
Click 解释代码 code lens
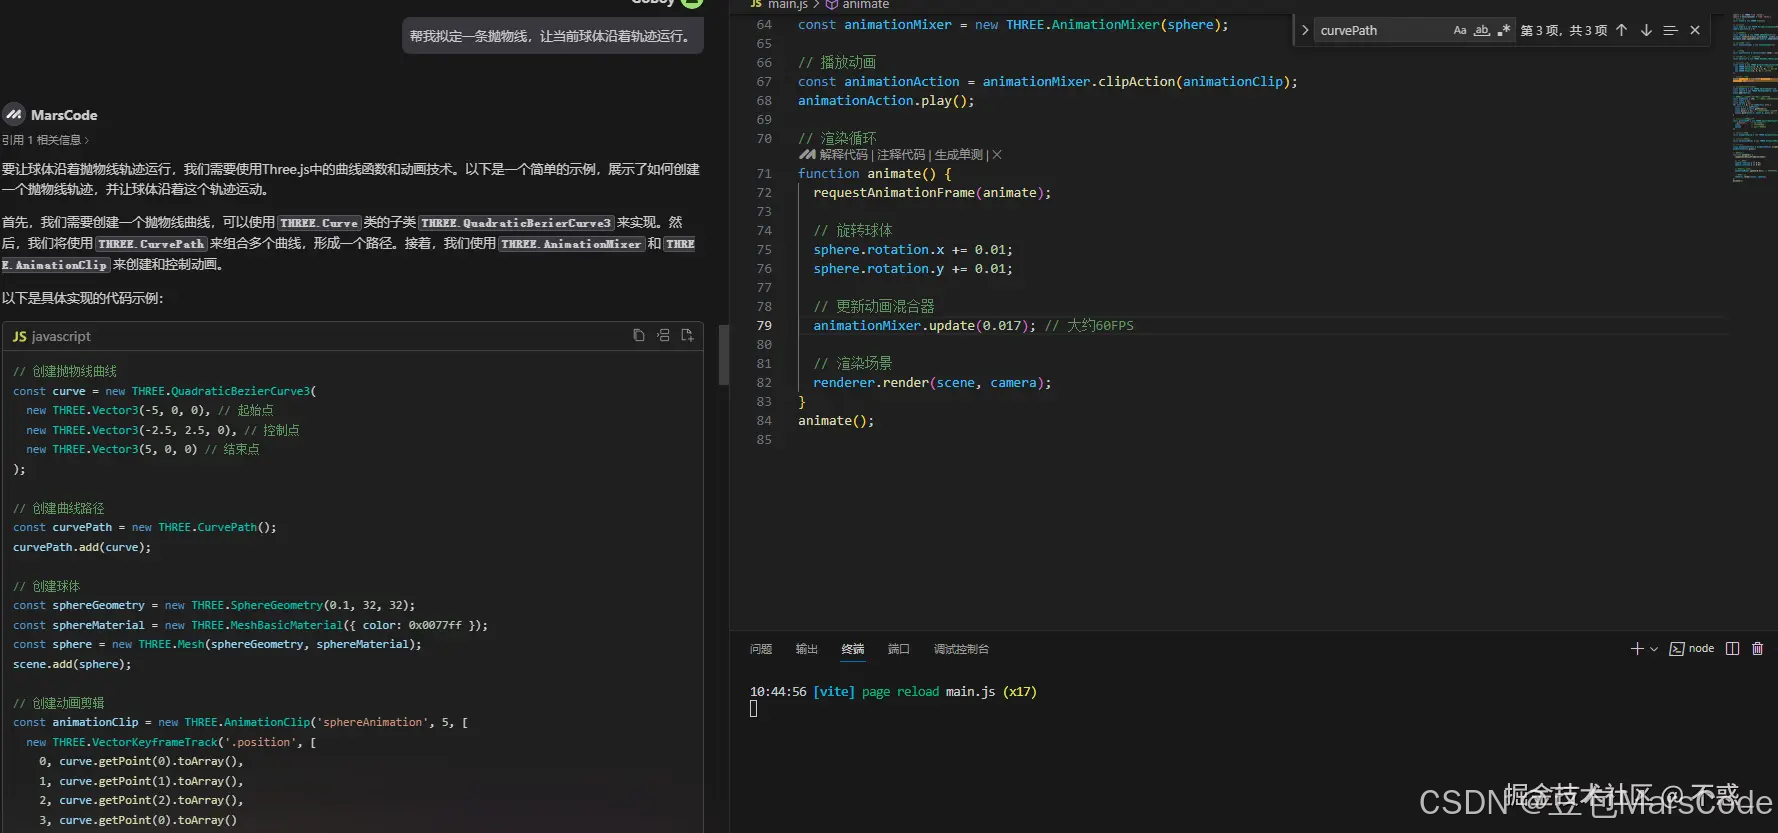(844, 155)
